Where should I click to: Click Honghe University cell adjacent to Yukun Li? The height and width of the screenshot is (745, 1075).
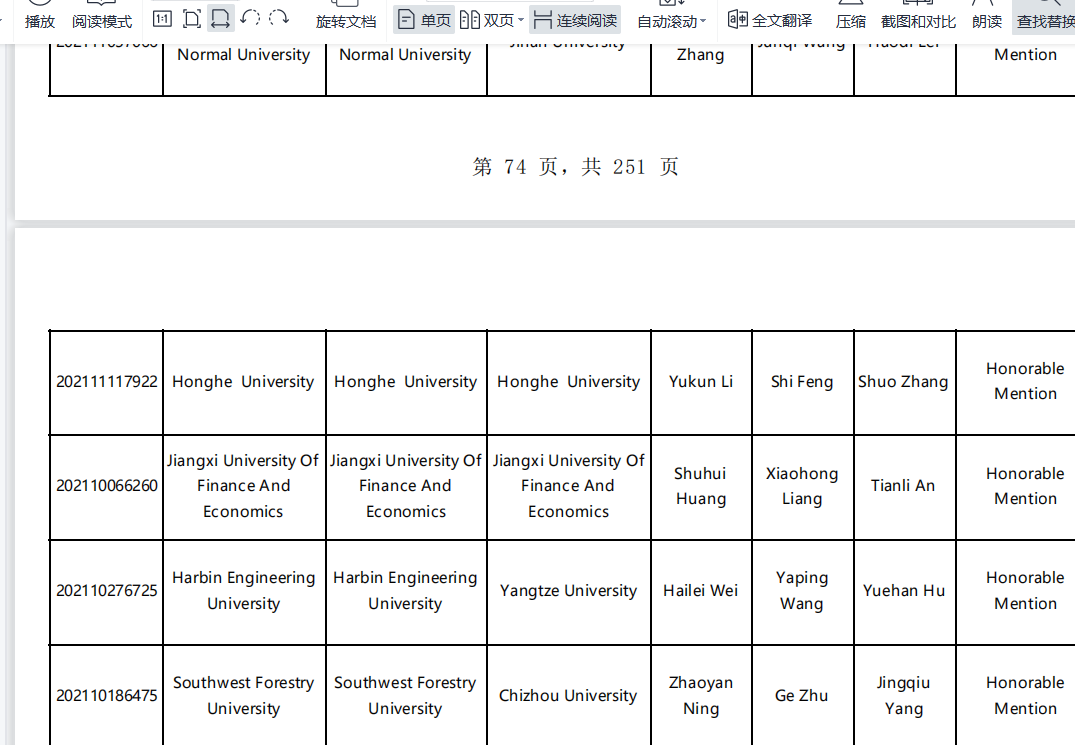click(x=568, y=382)
